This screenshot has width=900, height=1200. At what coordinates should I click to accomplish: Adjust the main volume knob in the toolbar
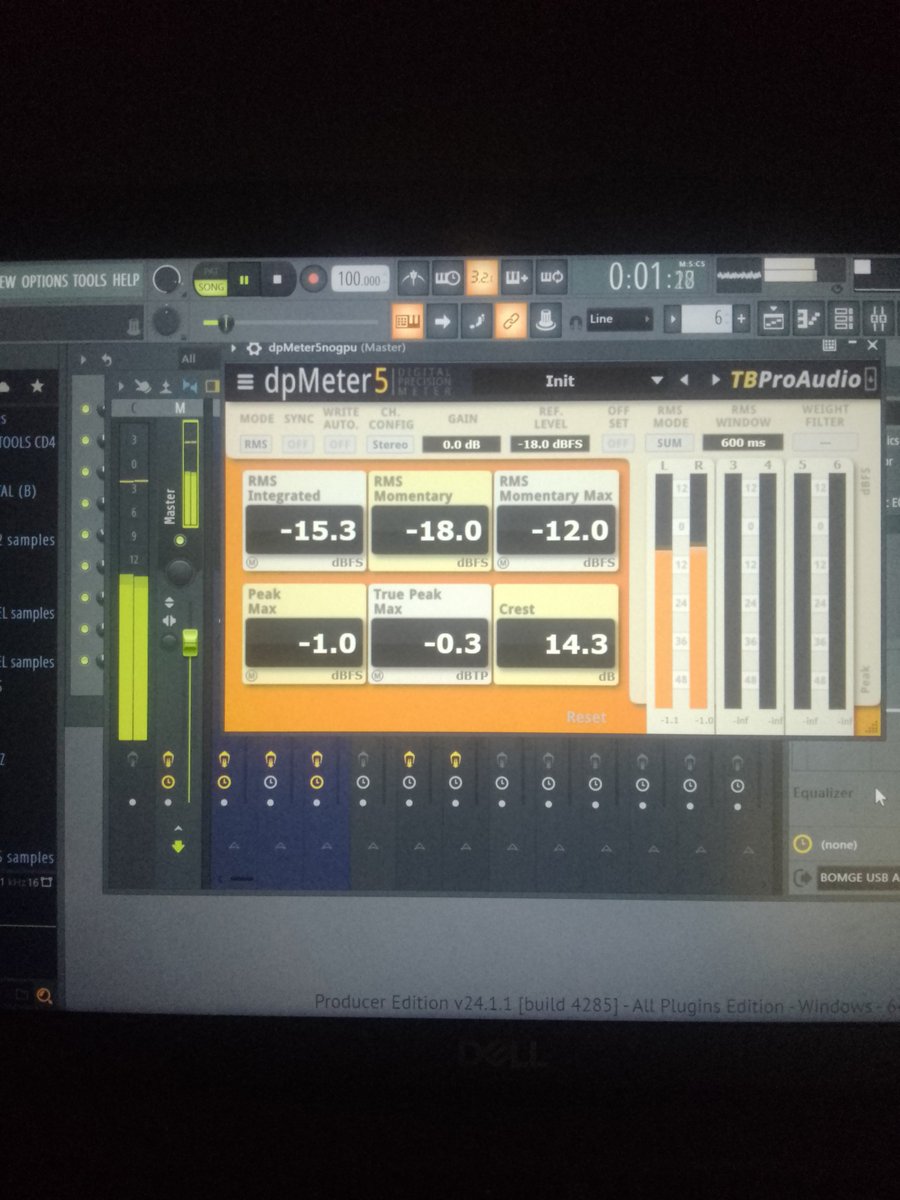(166, 280)
